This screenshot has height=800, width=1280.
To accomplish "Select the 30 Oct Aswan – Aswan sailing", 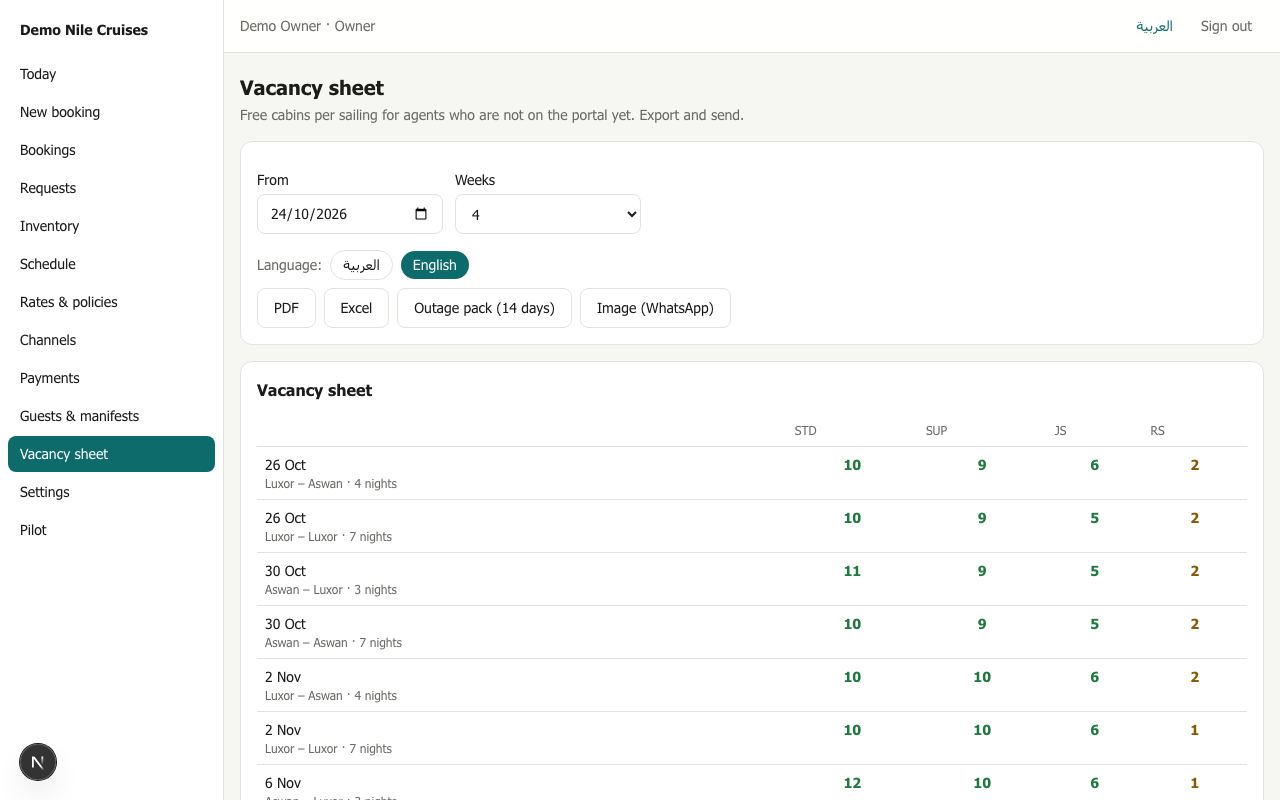I will pyautogui.click(x=752, y=632).
